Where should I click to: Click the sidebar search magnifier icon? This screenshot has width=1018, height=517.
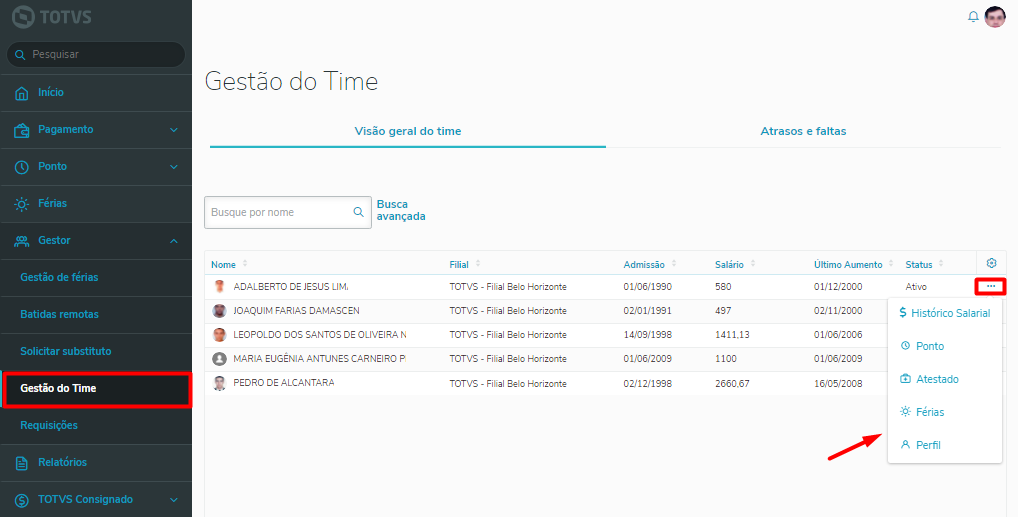20,55
